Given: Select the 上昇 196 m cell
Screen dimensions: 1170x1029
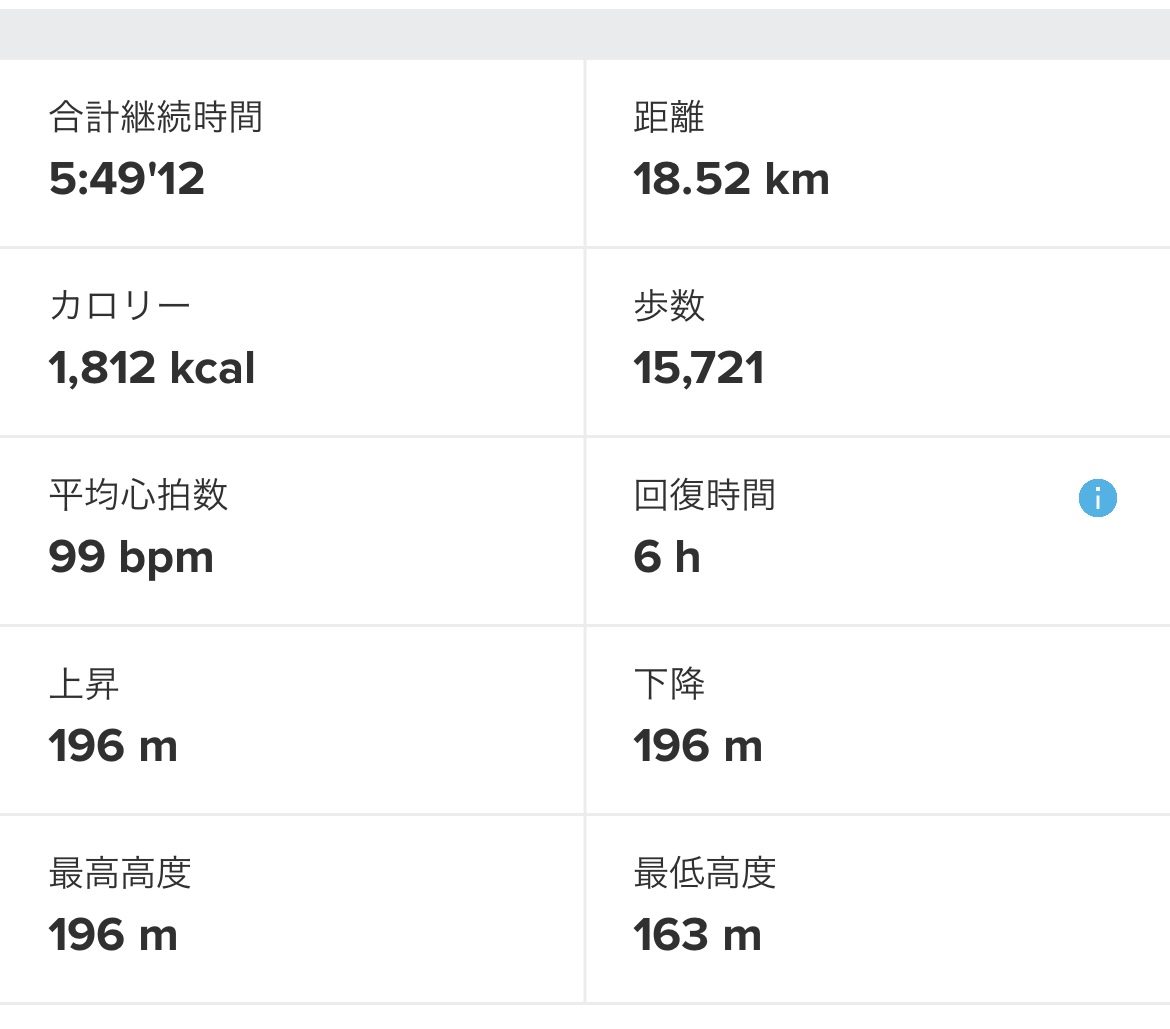Looking at the screenshot, I should (292, 719).
